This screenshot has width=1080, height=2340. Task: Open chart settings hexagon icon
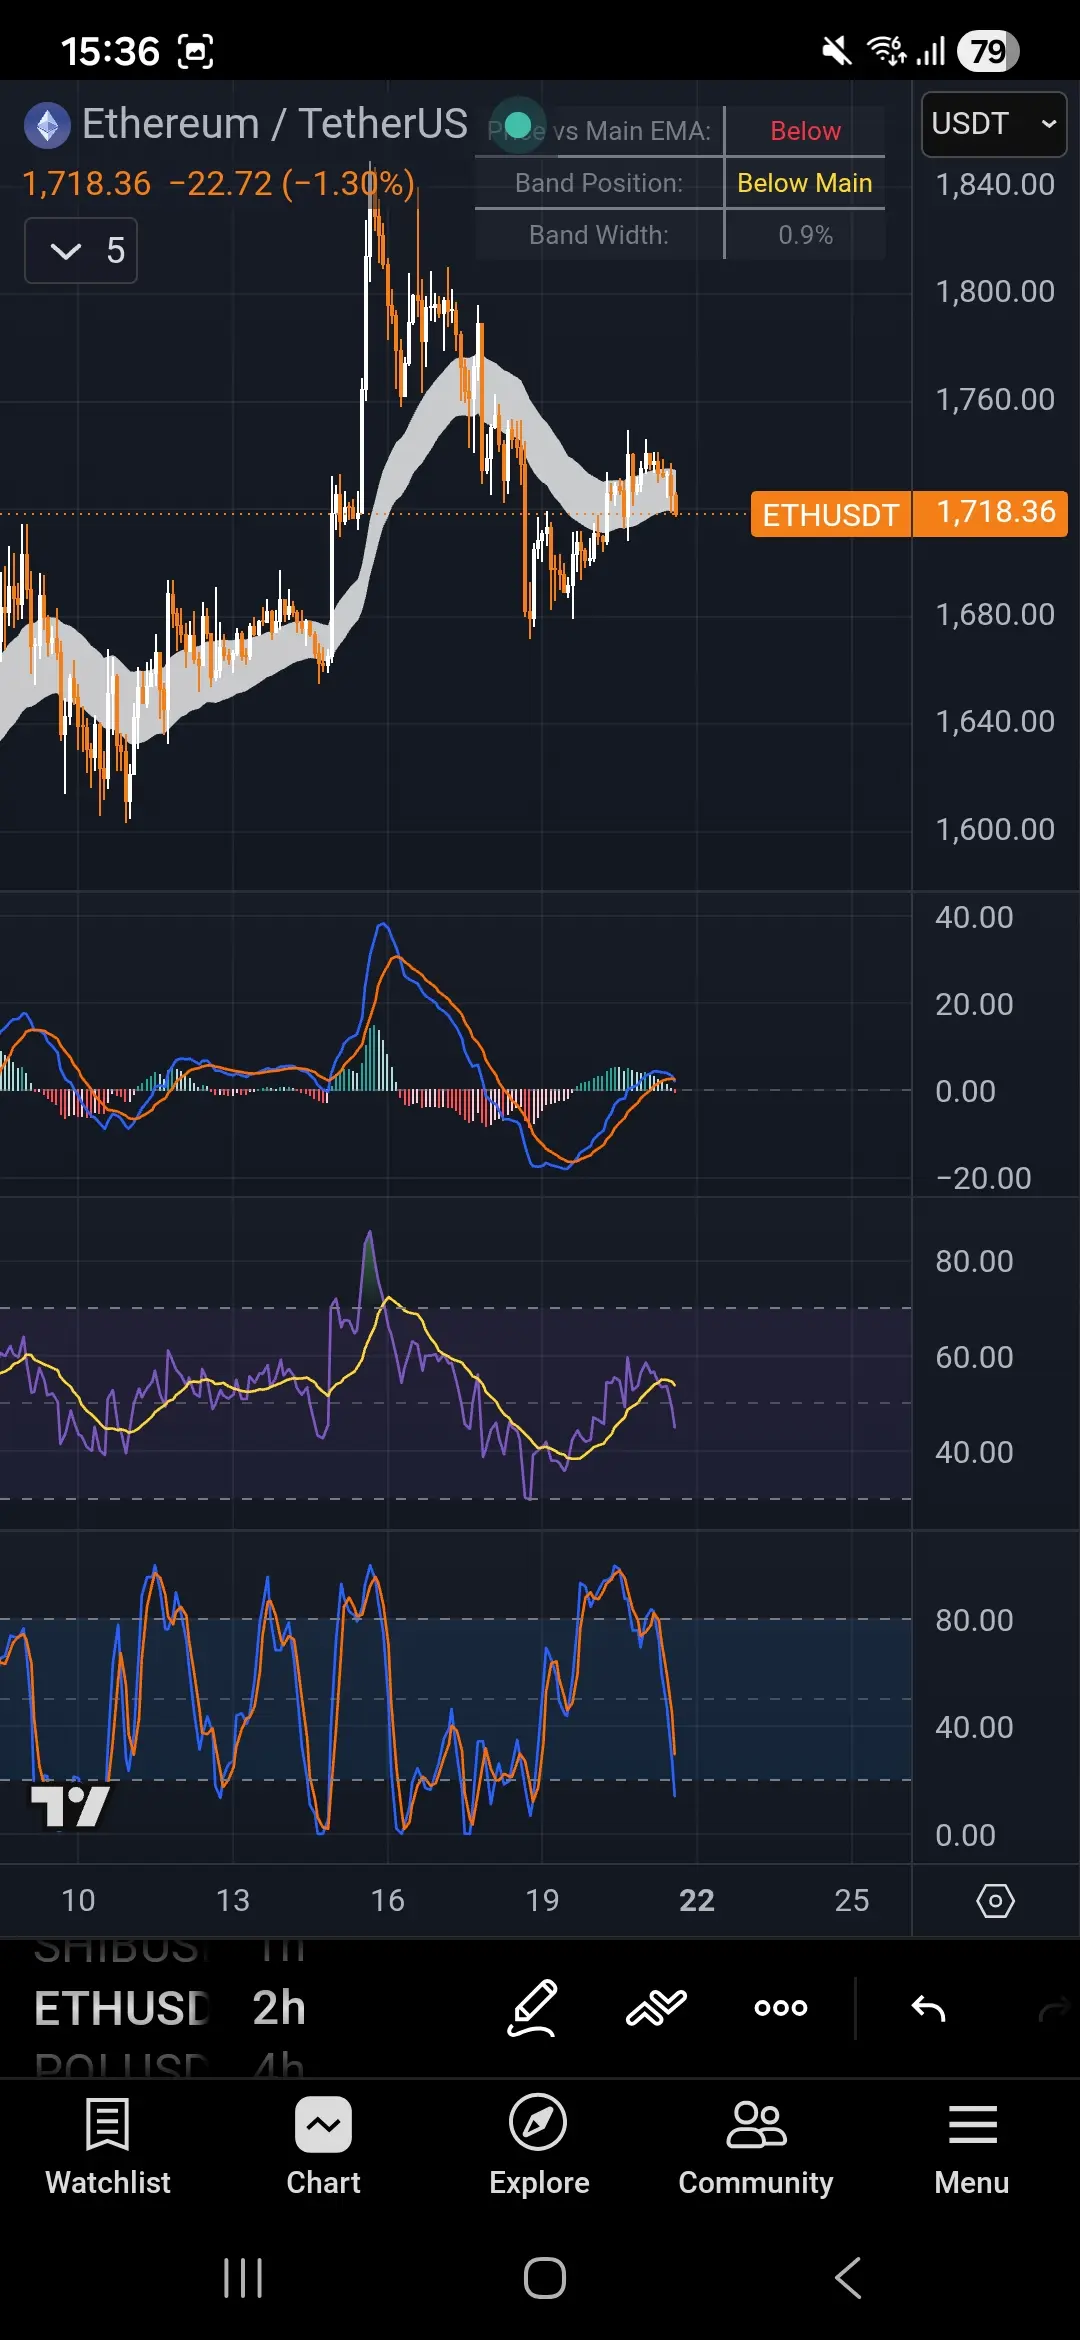(995, 1900)
